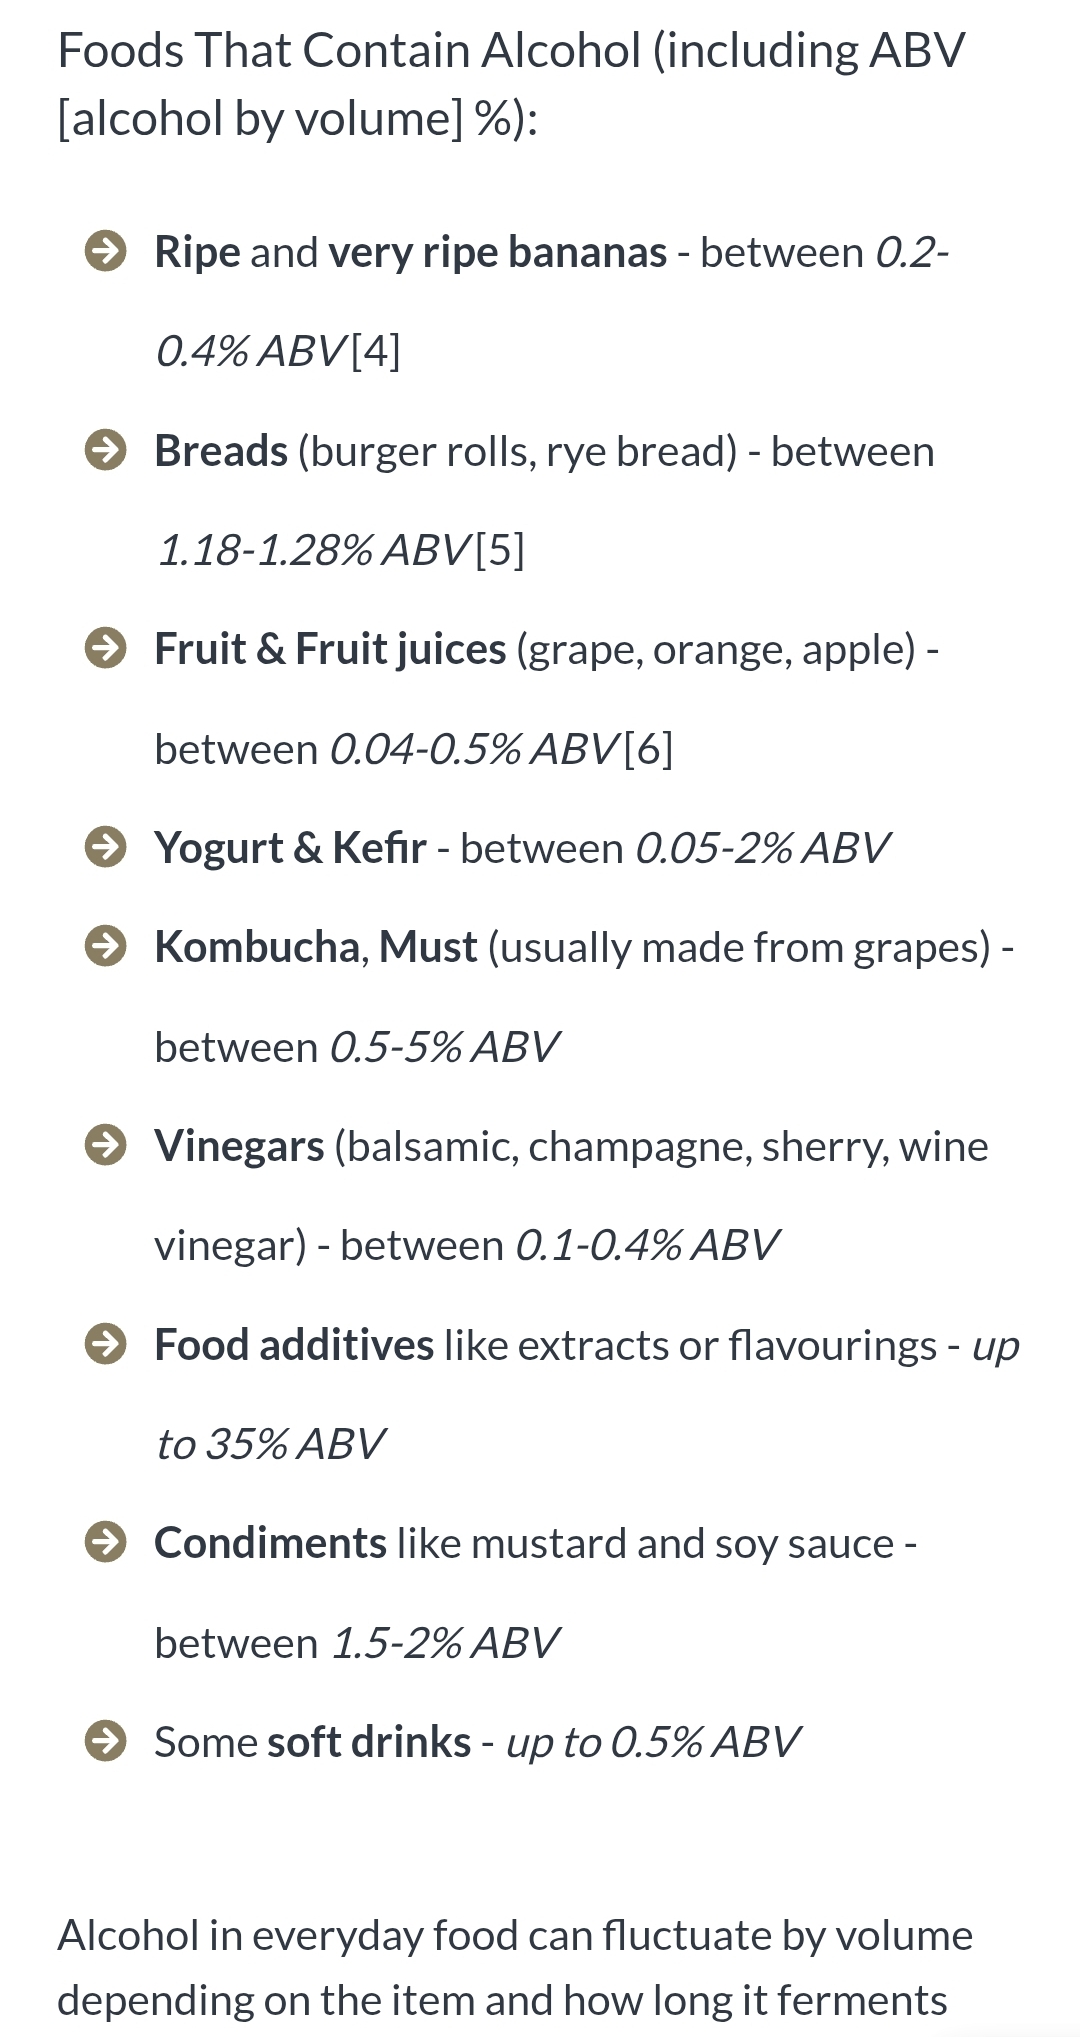Click the arrow bullet beside Fruit & Fruit juices
This screenshot has width=1080, height=2037.
coord(105,649)
